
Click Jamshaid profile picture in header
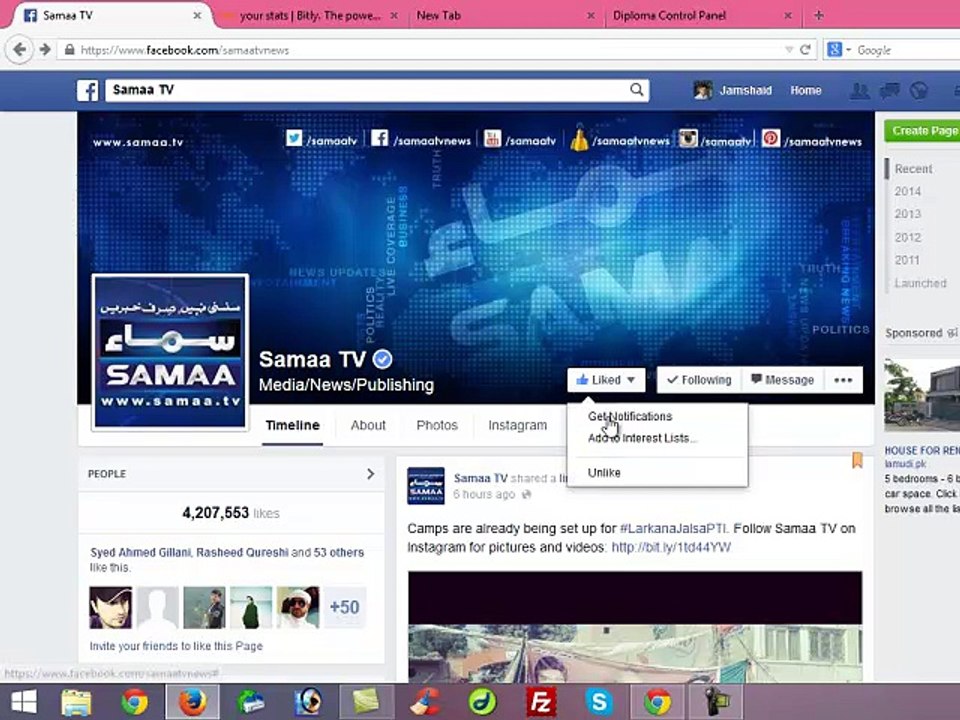tap(703, 91)
